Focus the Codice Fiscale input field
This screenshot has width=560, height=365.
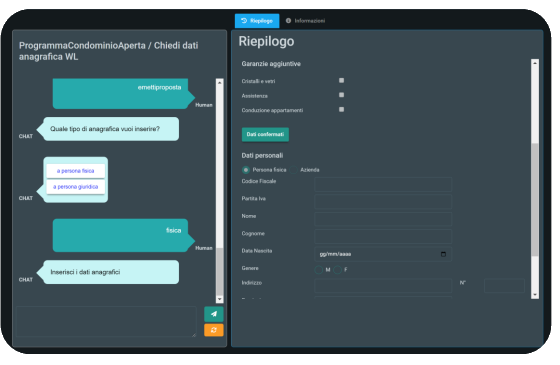pos(383,184)
